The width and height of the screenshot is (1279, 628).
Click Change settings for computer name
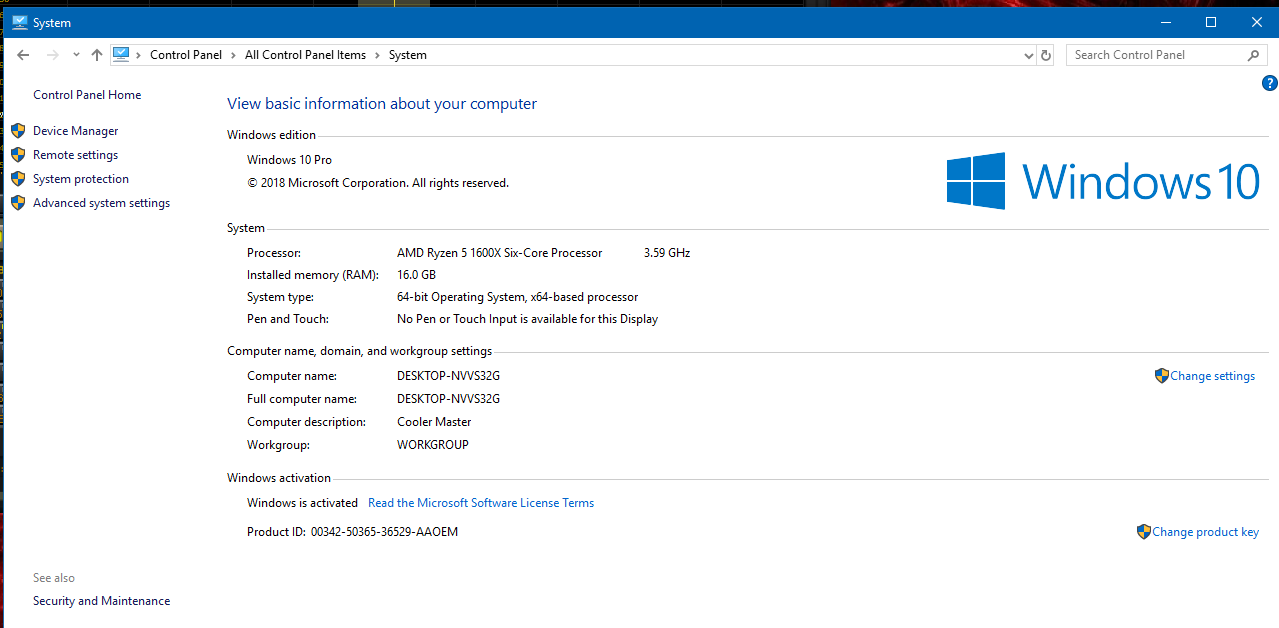pos(1212,376)
